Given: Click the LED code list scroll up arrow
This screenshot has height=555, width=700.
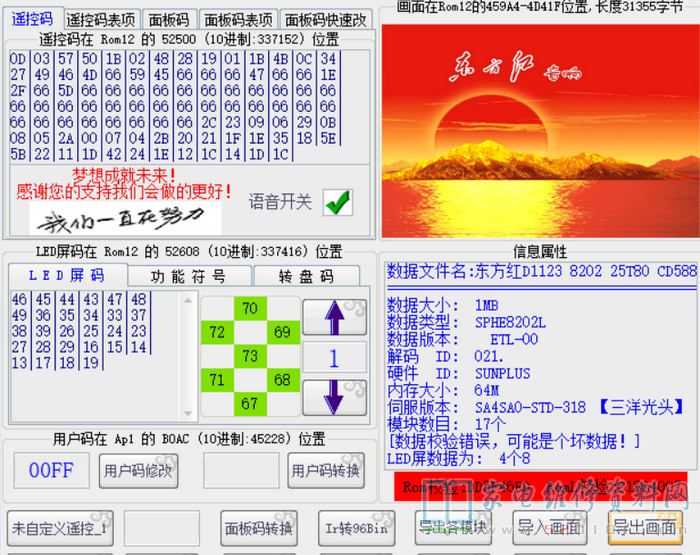Looking at the screenshot, I should click(188, 300).
